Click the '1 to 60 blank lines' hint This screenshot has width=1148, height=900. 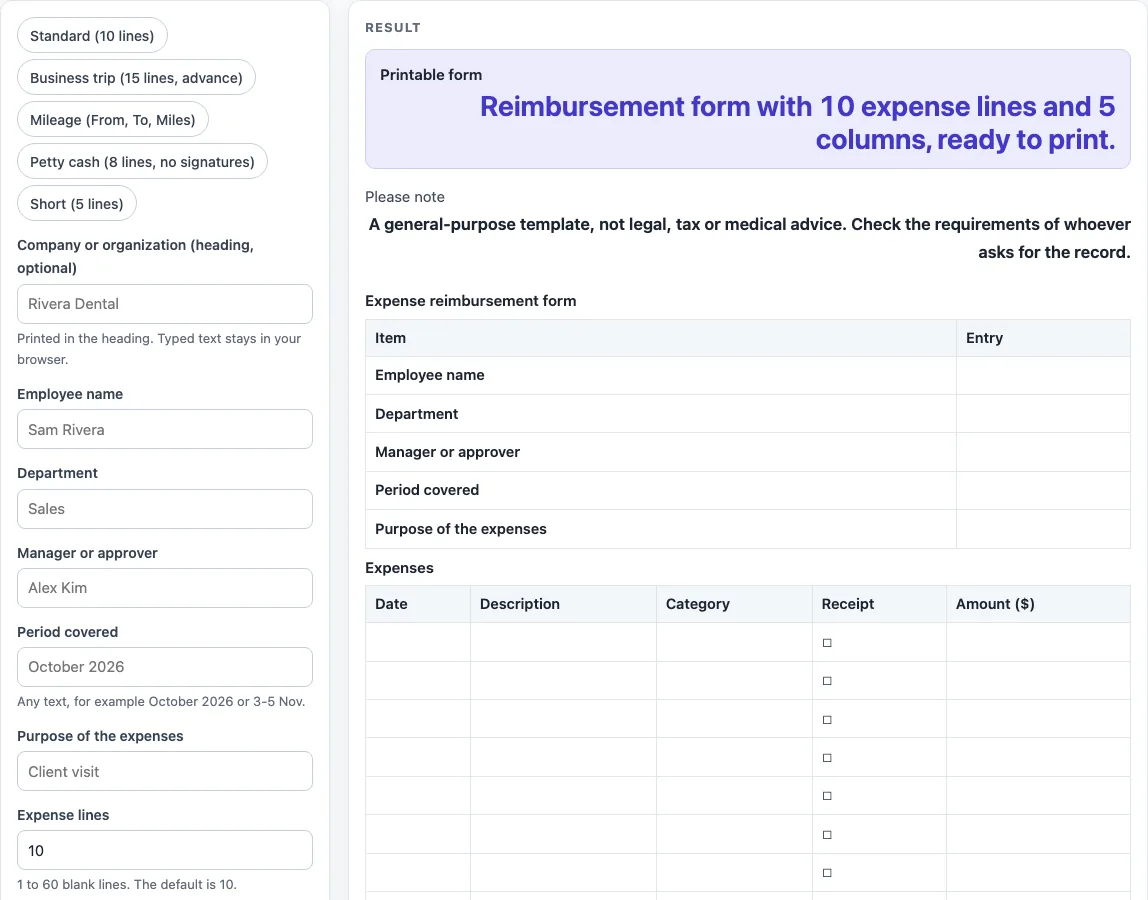(x=127, y=885)
